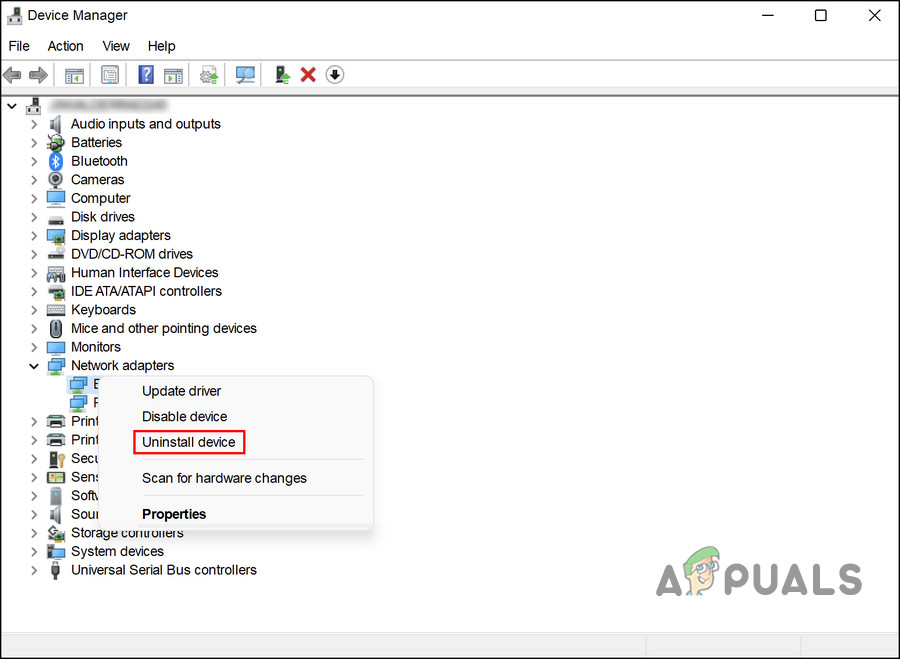Click the disable device down-arrow icon

(x=335, y=75)
